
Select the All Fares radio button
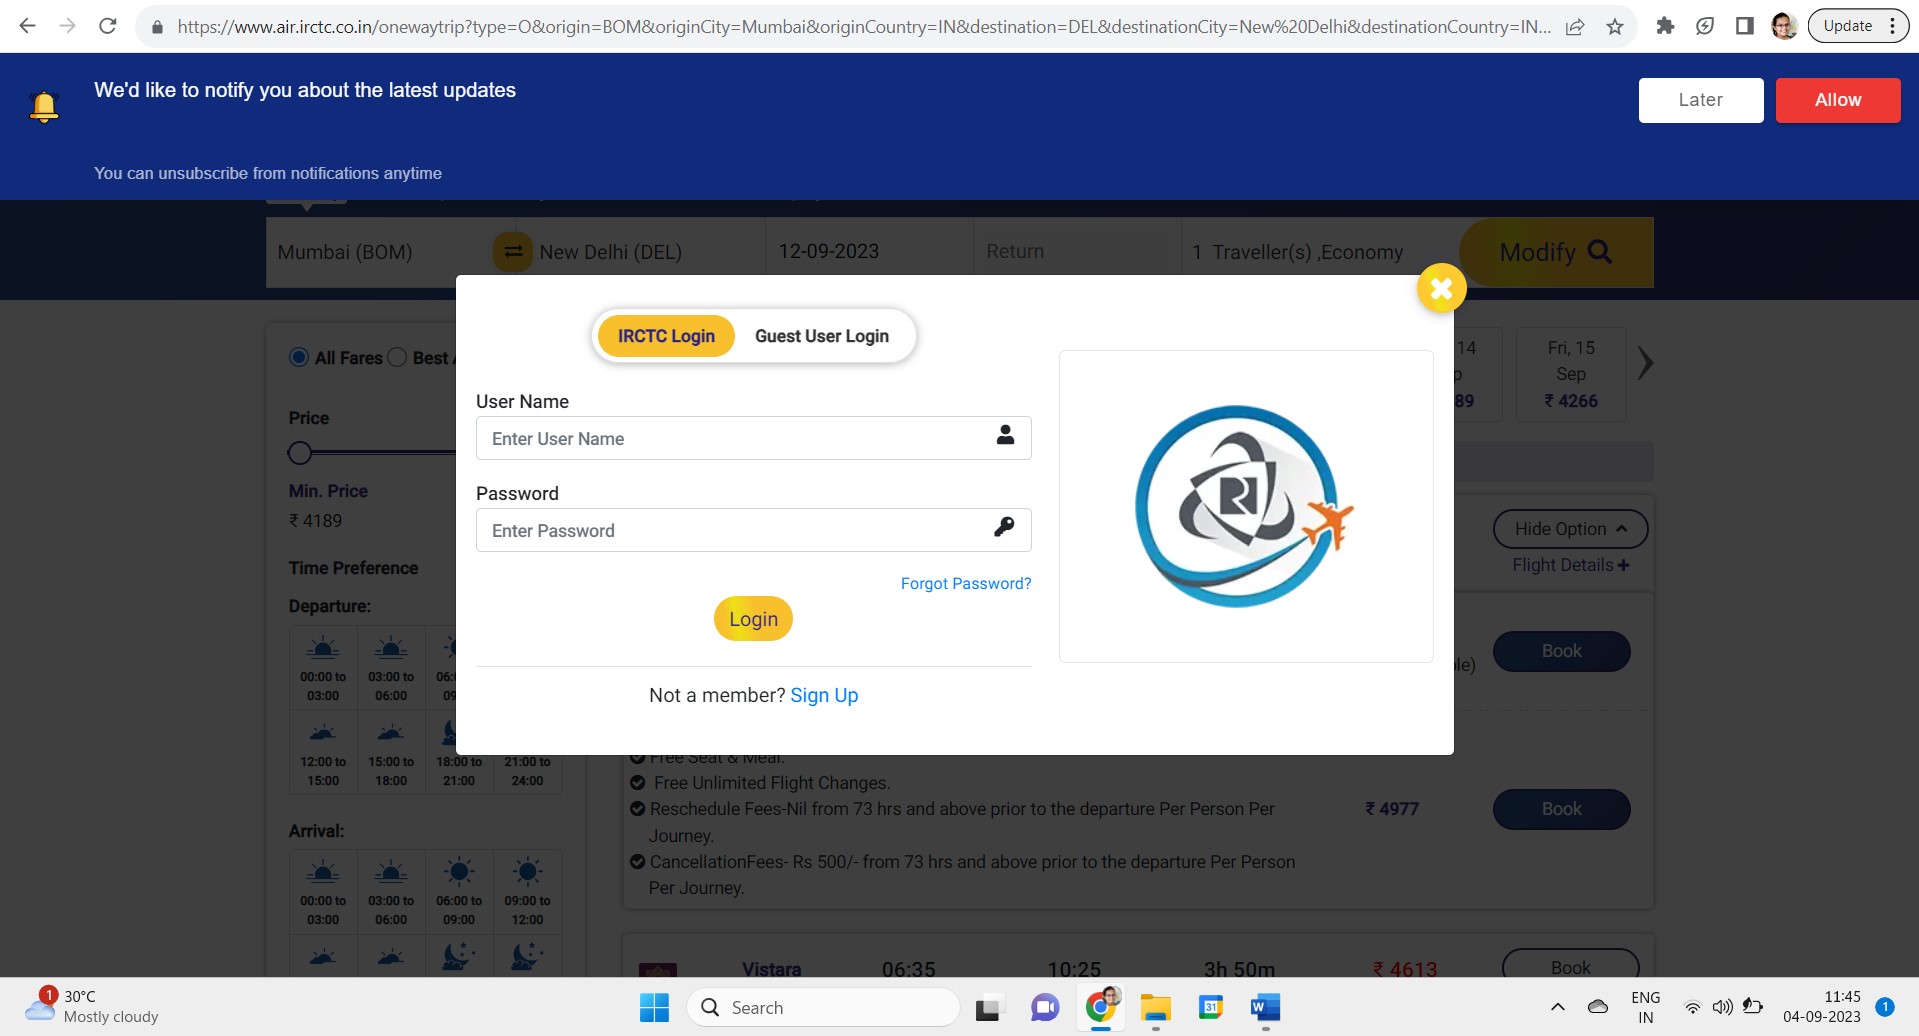299,358
